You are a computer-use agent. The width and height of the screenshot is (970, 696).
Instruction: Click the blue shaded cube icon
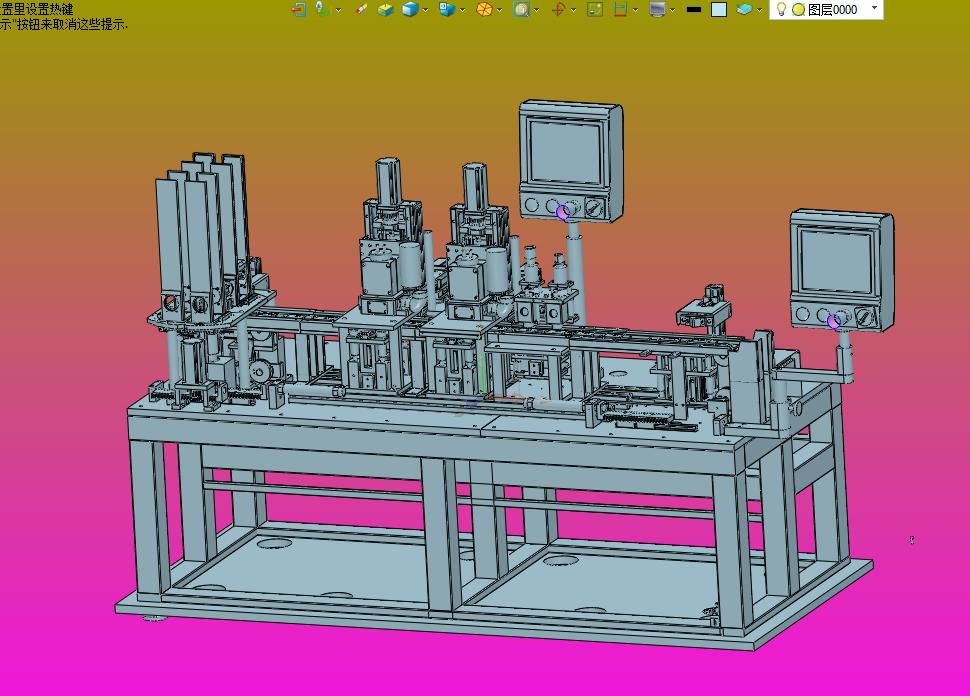coord(410,9)
